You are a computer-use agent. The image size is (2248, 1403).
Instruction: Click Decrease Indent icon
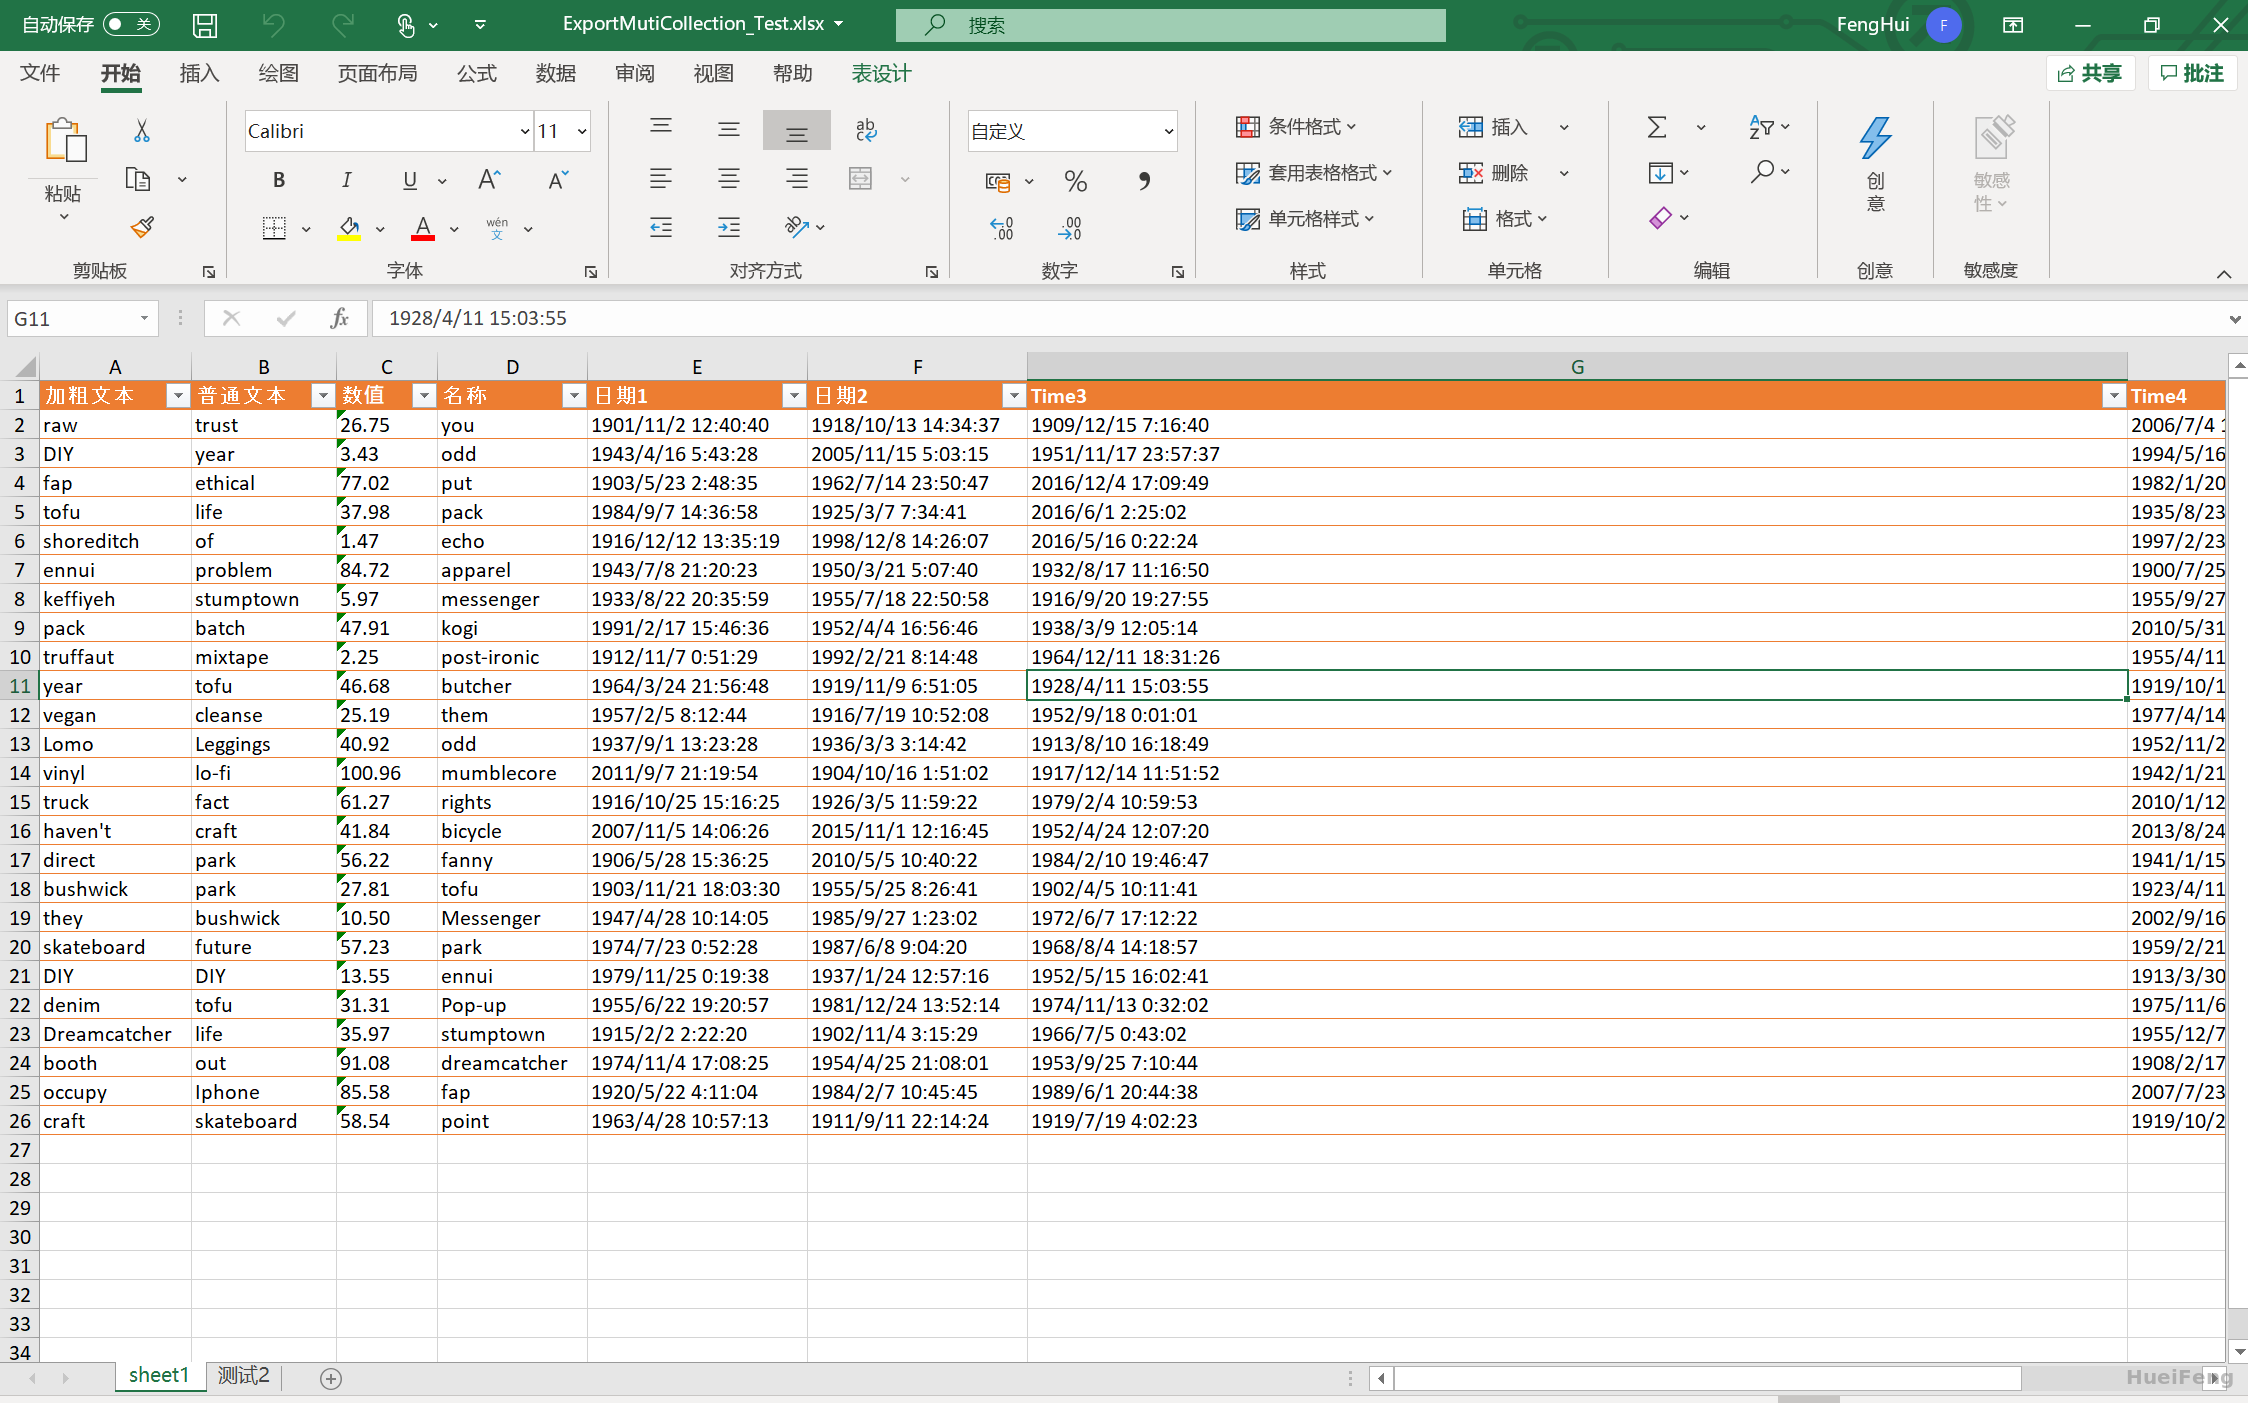pos(661,227)
